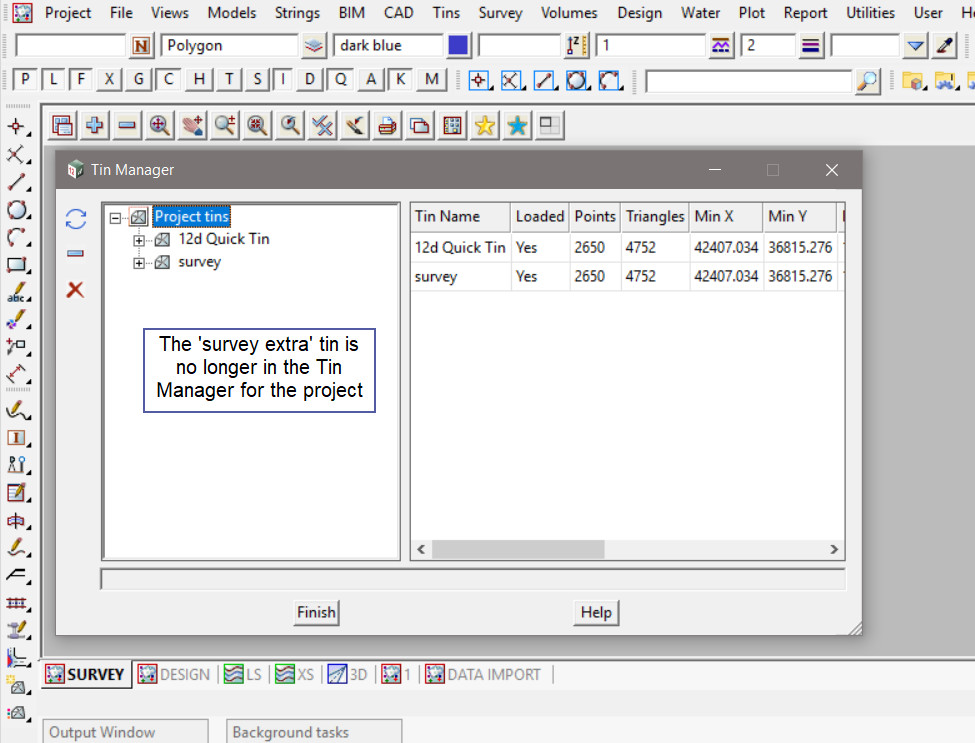The height and width of the screenshot is (743, 975).
Task: Click the Tin Name column header
Action: [x=460, y=216]
